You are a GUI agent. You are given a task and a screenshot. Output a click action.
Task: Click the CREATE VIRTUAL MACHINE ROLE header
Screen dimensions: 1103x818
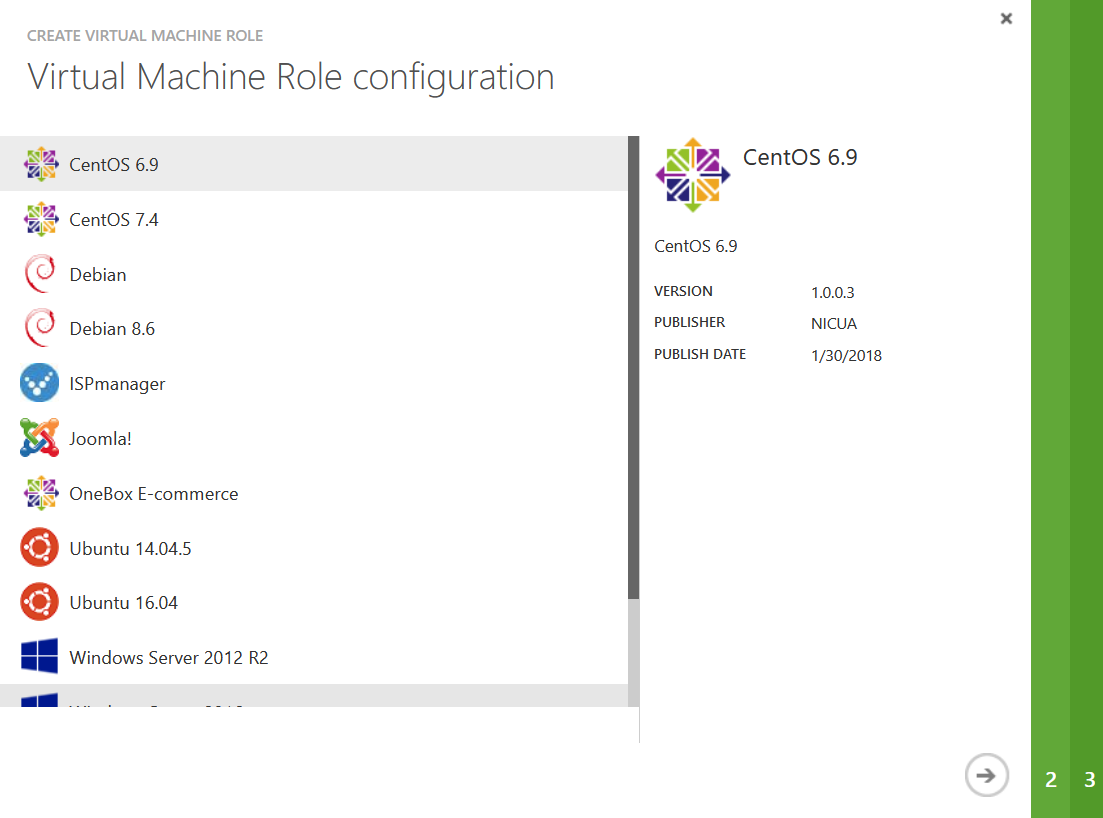pyautogui.click(x=145, y=36)
